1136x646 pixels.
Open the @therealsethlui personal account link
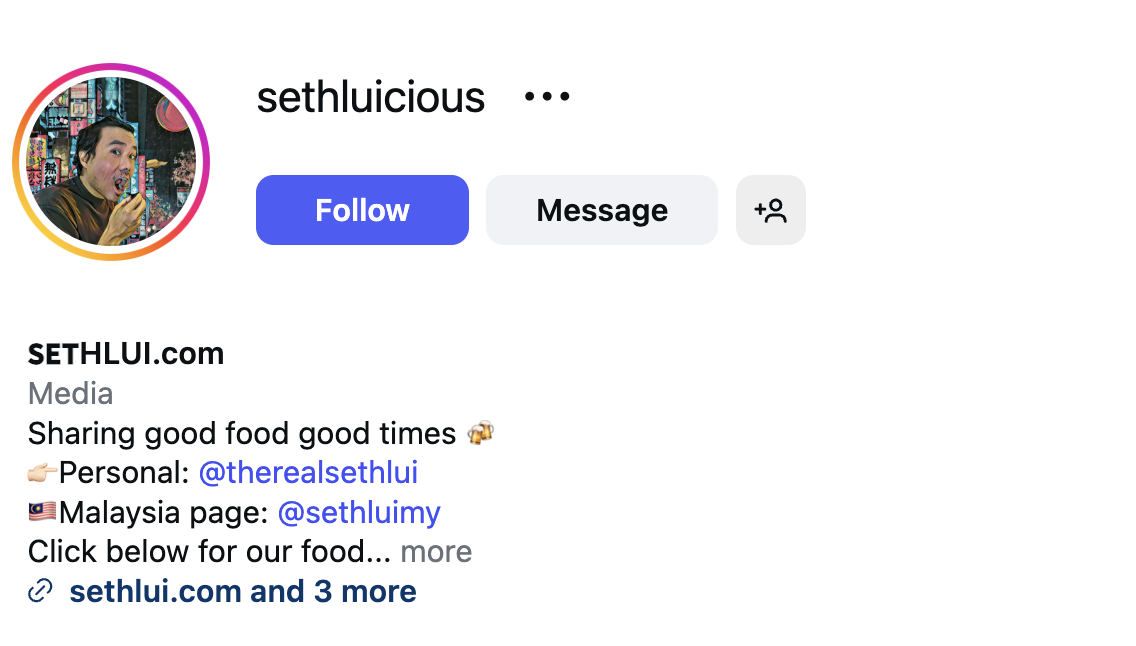[x=307, y=472]
